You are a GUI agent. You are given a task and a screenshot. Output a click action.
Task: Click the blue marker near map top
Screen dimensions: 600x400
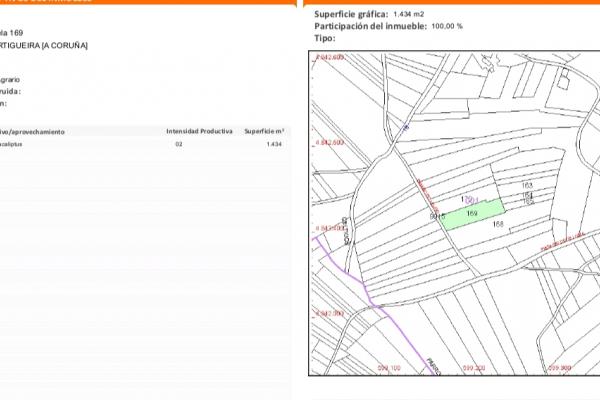tap(405, 127)
